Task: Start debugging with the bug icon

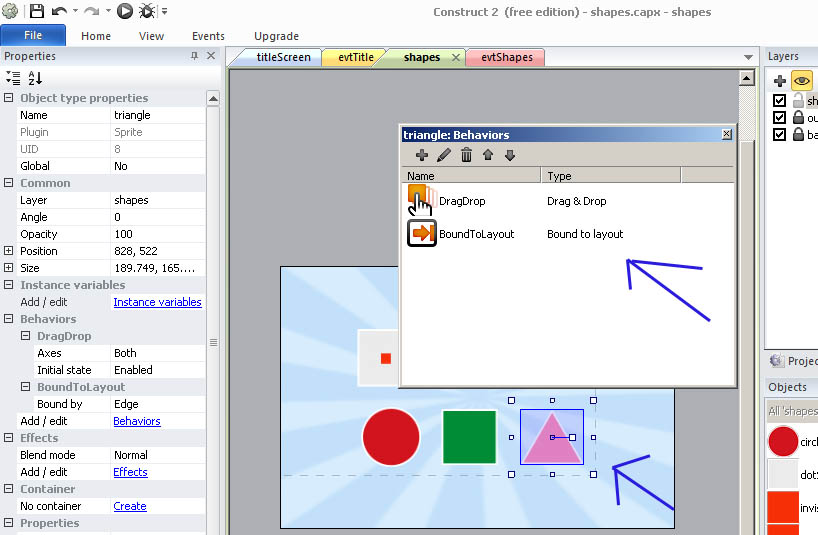Action: [146, 11]
